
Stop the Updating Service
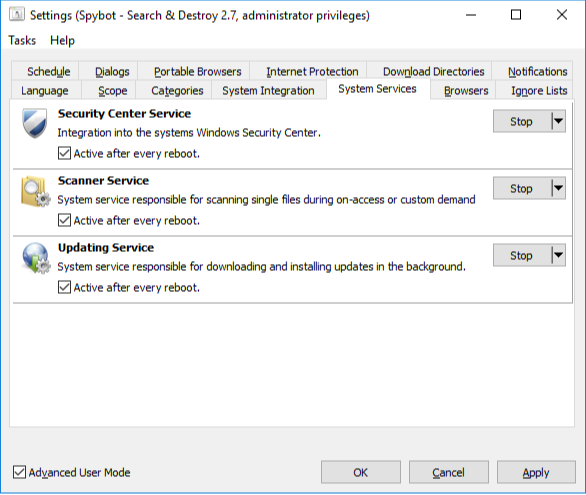pyautogui.click(x=522, y=255)
